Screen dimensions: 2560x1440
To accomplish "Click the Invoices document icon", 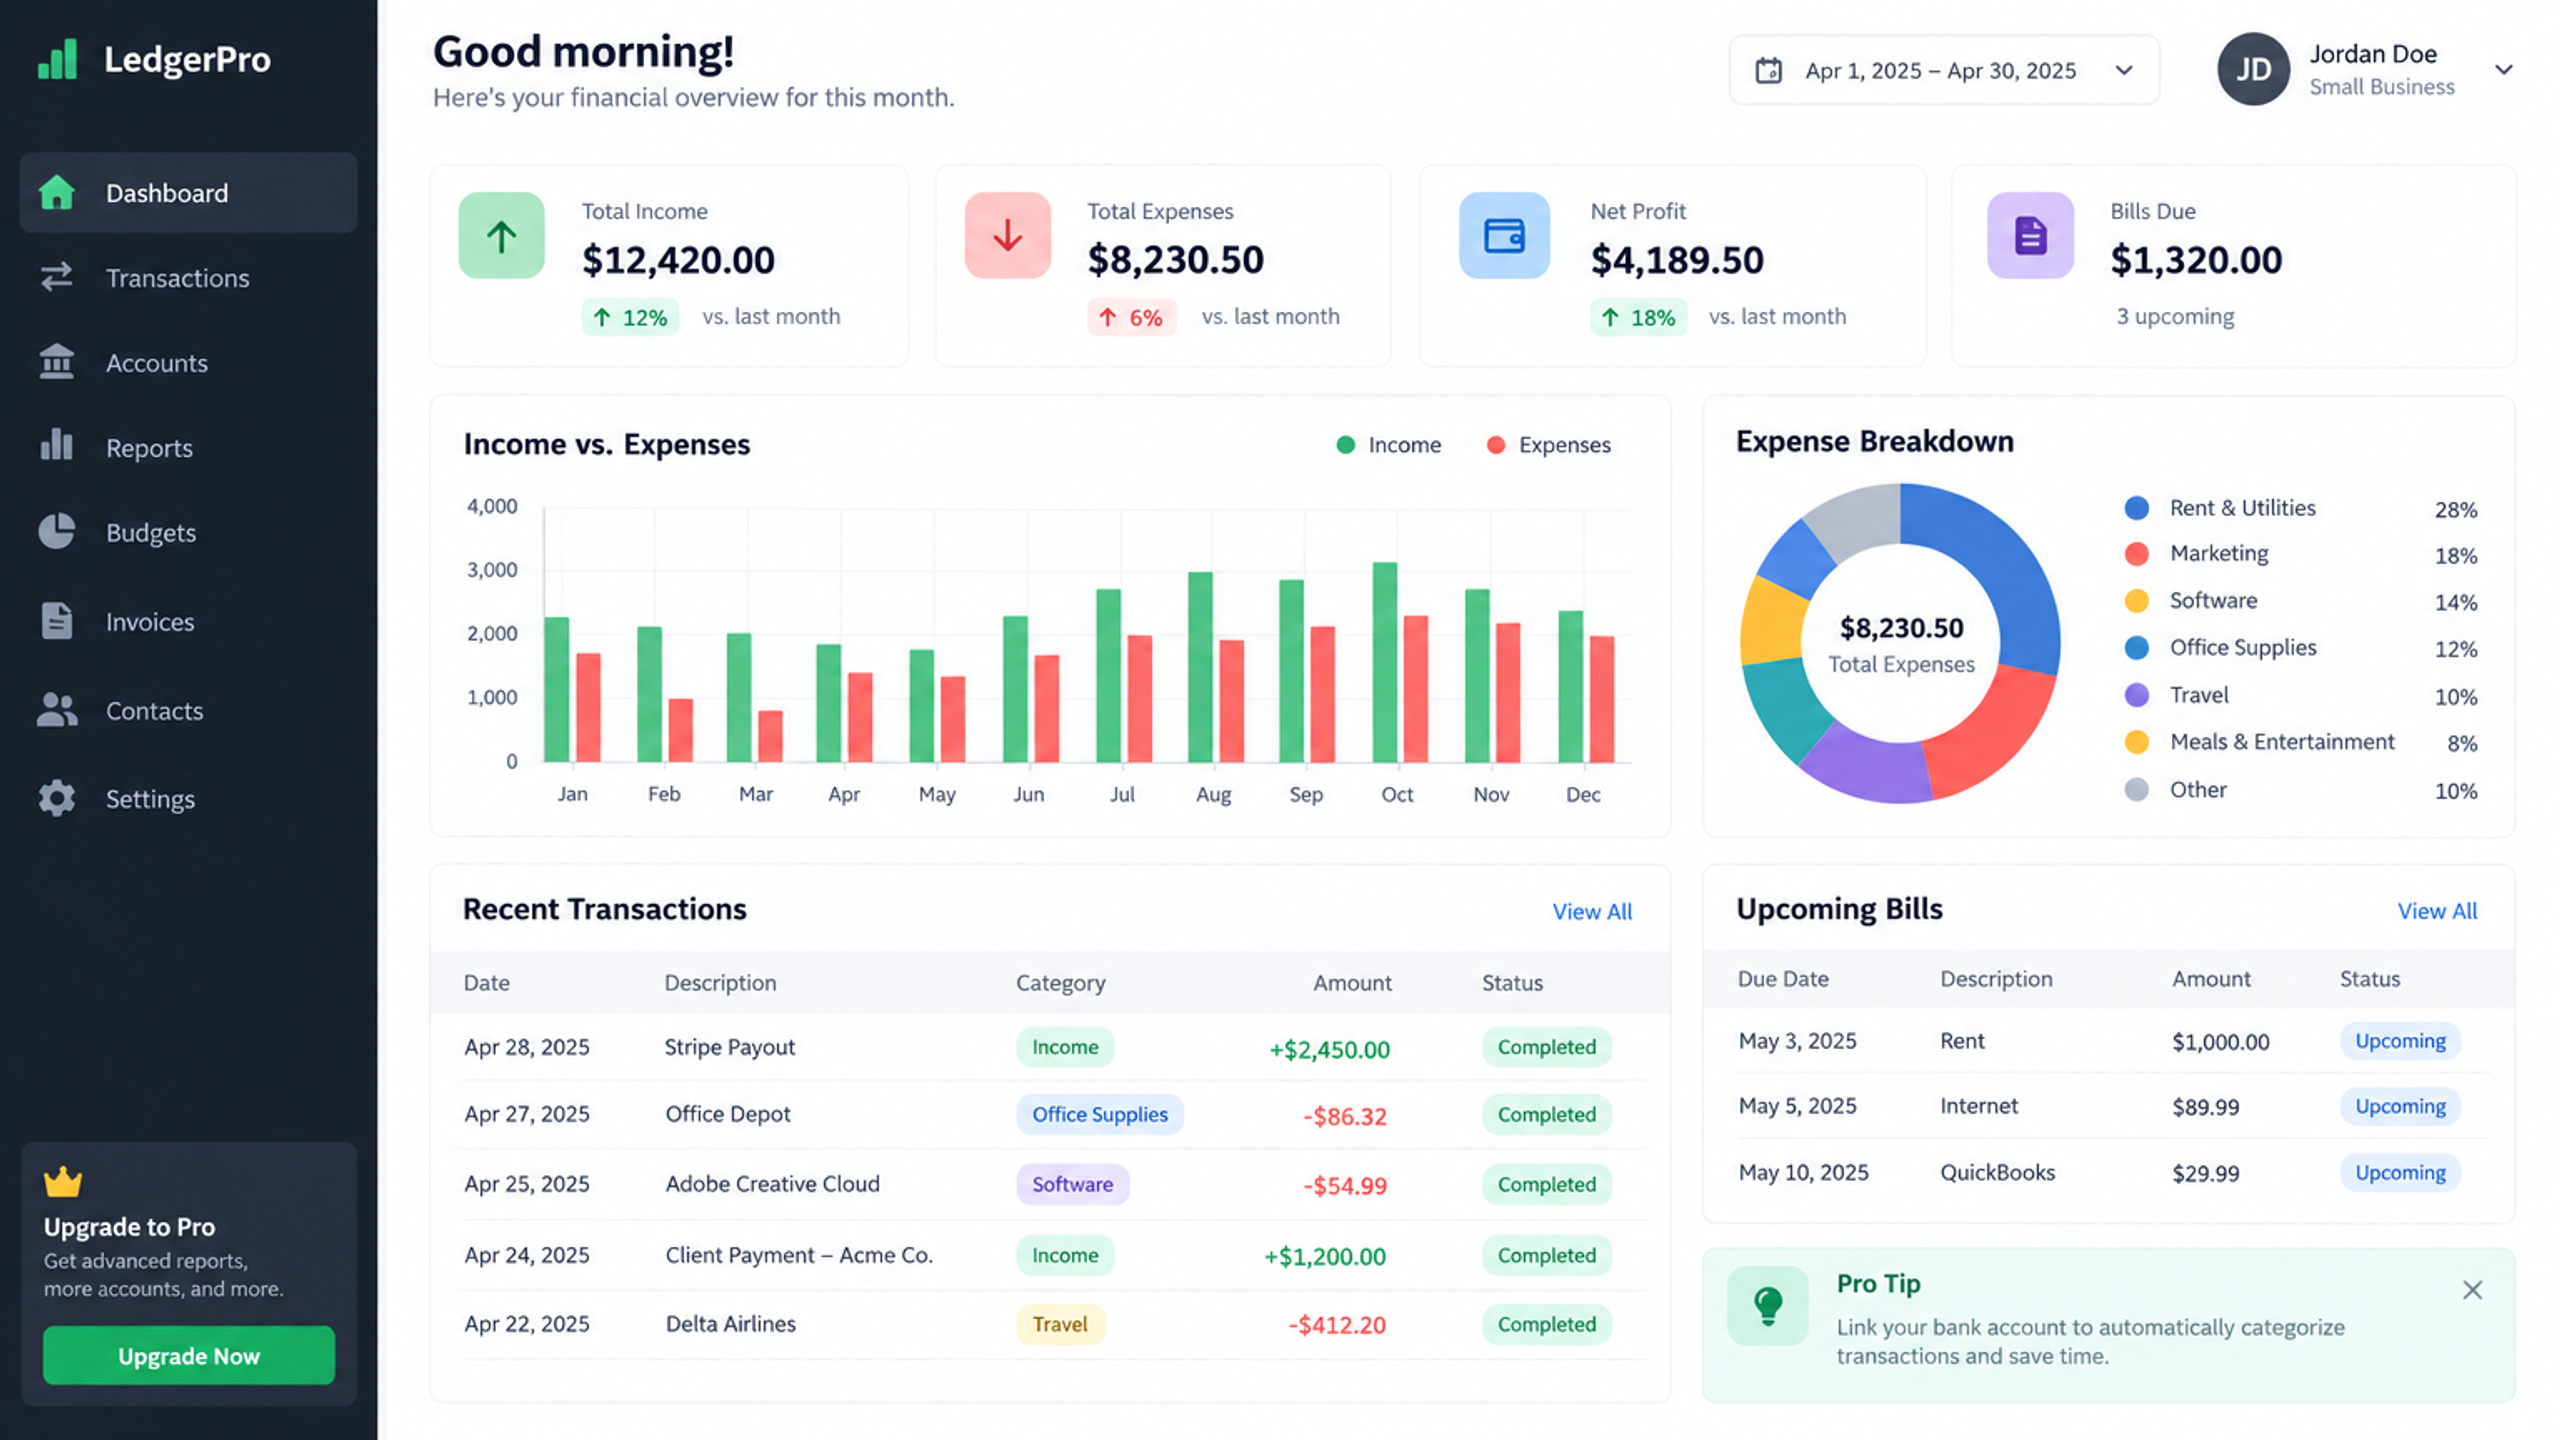I will click(x=57, y=621).
